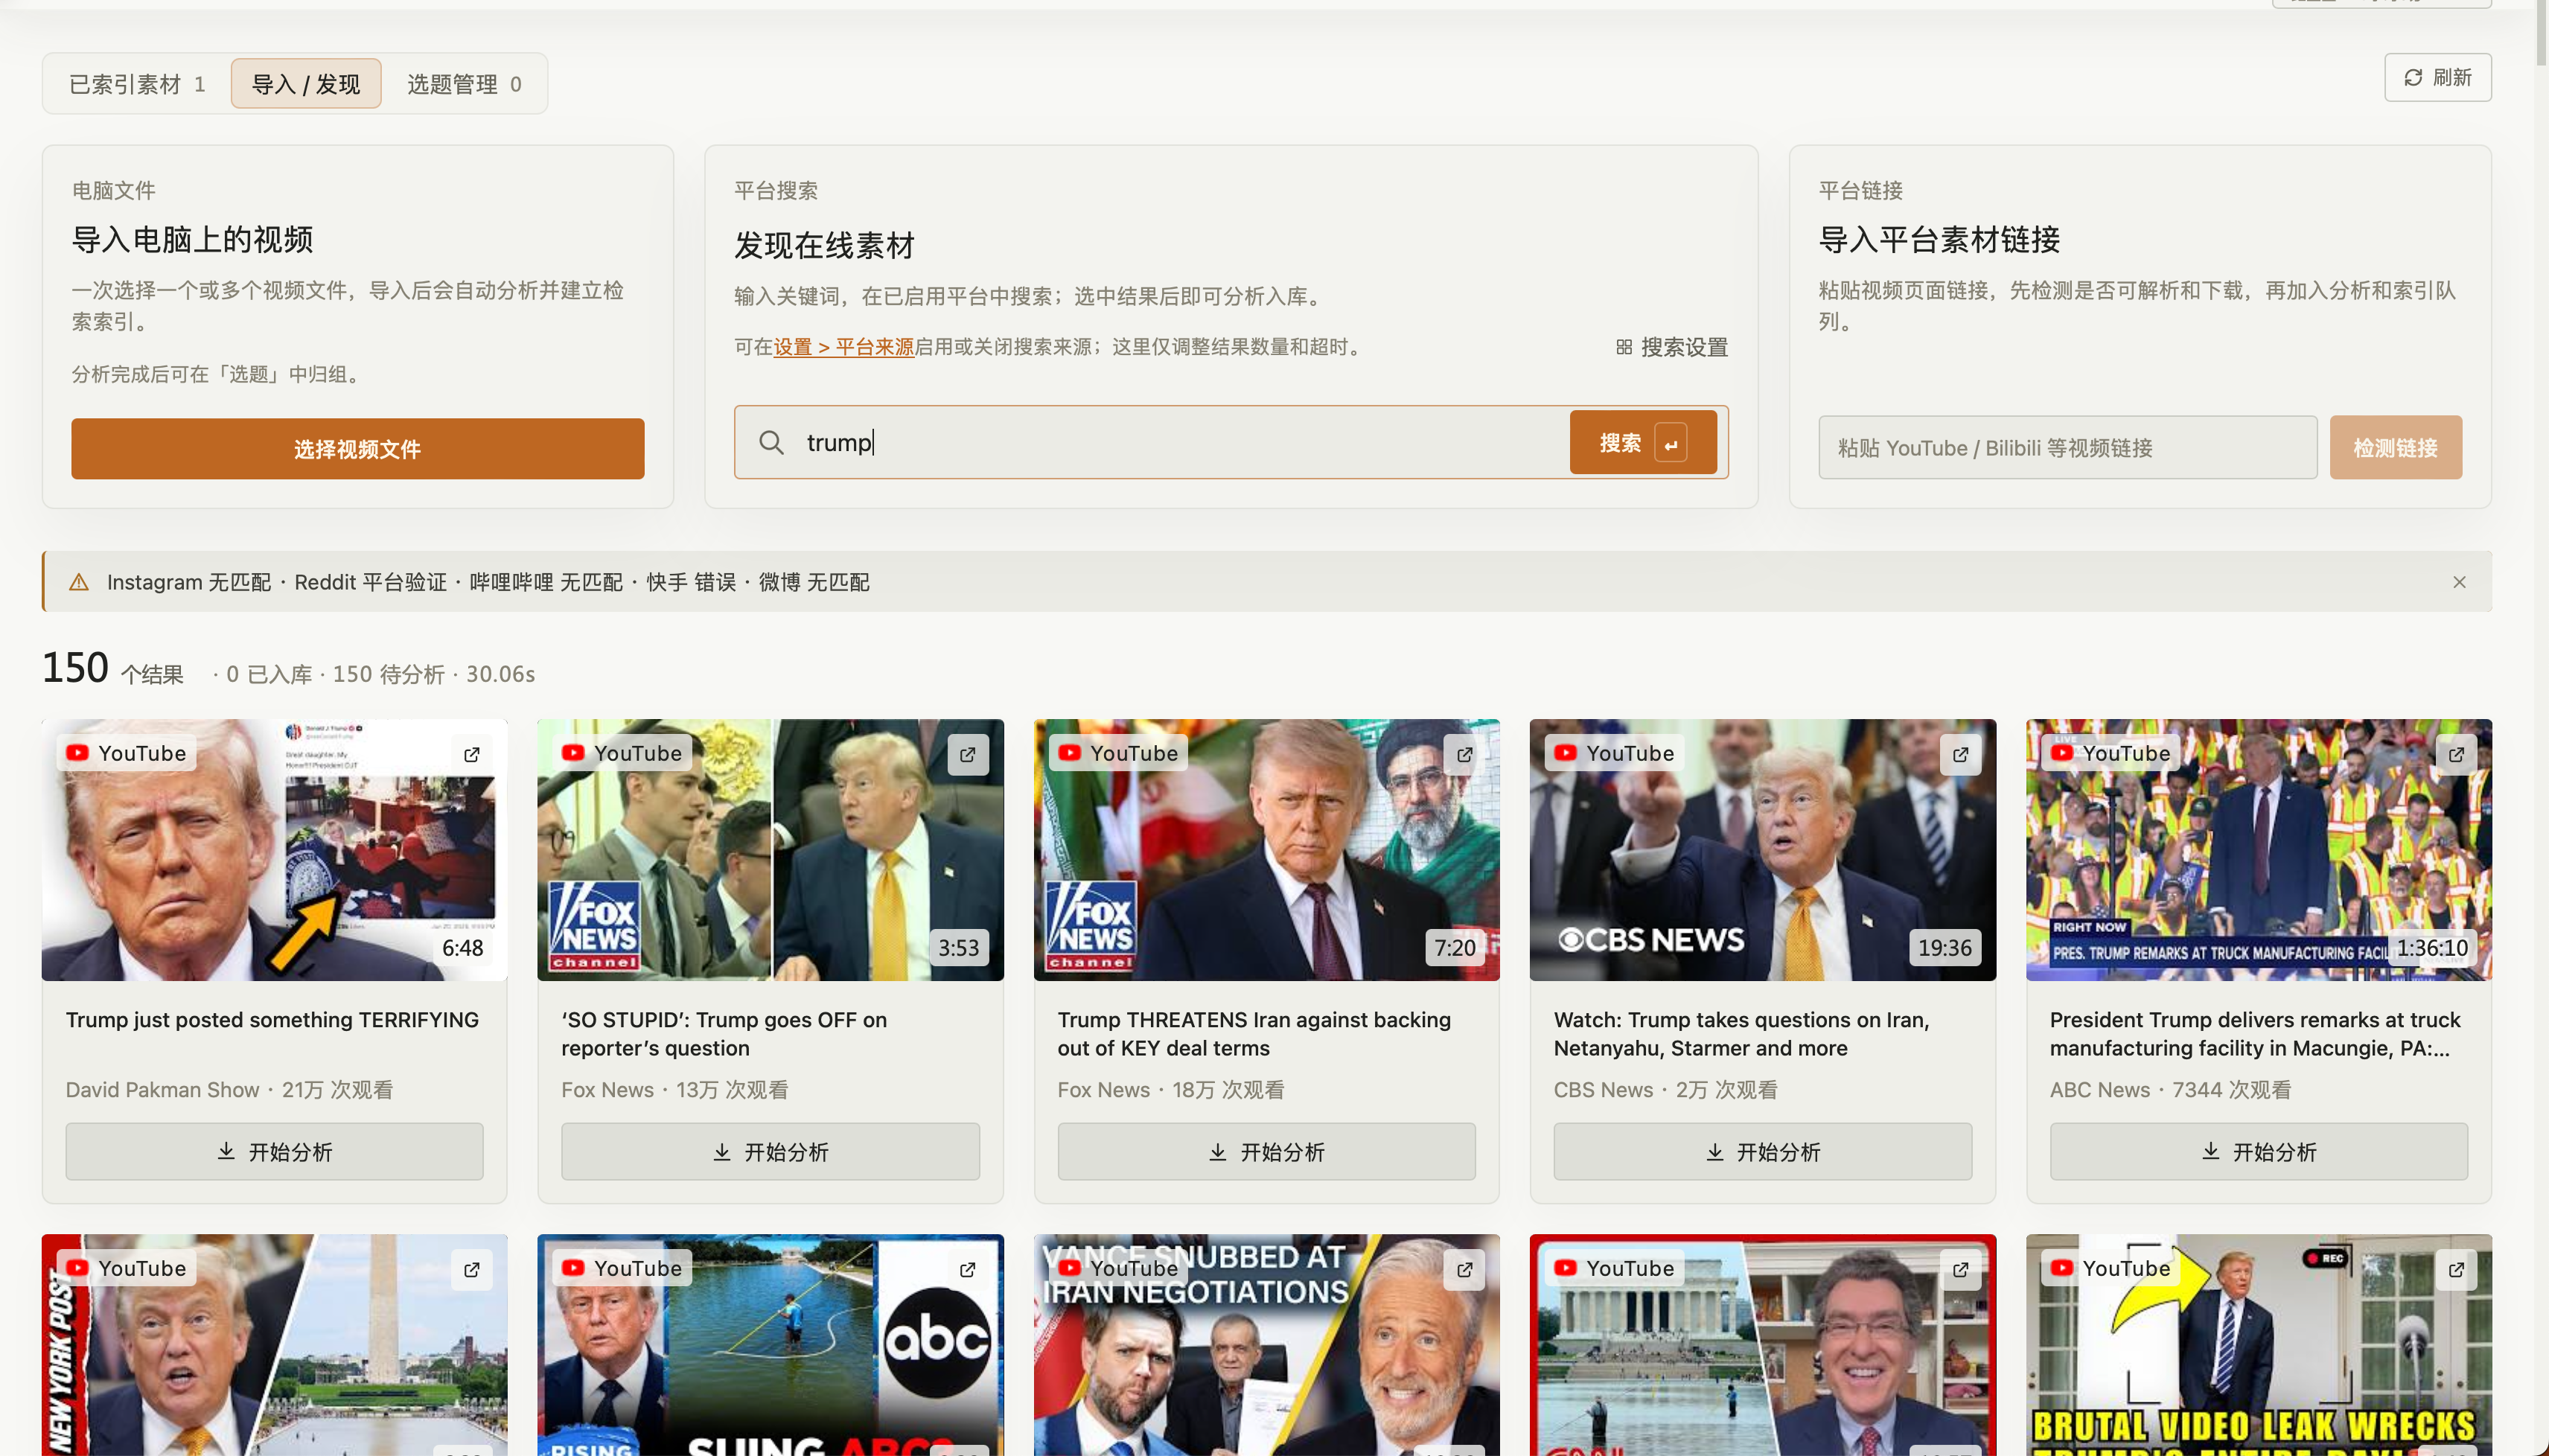2549x1456 pixels.
Task: Open the 选题管理 tab
Action: pos(464,84)
